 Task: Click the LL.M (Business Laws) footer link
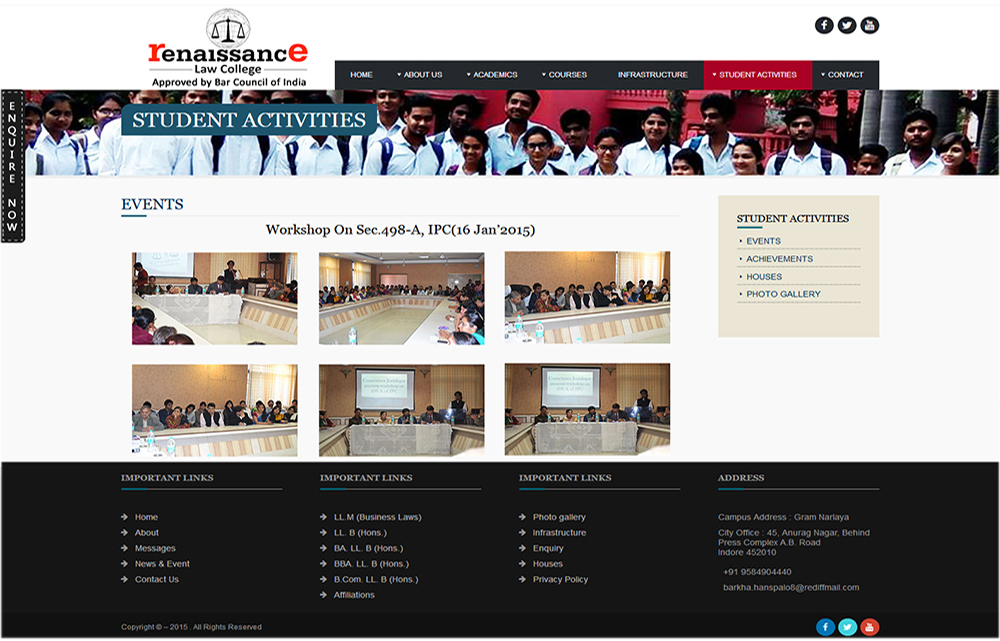pos(377,517)
